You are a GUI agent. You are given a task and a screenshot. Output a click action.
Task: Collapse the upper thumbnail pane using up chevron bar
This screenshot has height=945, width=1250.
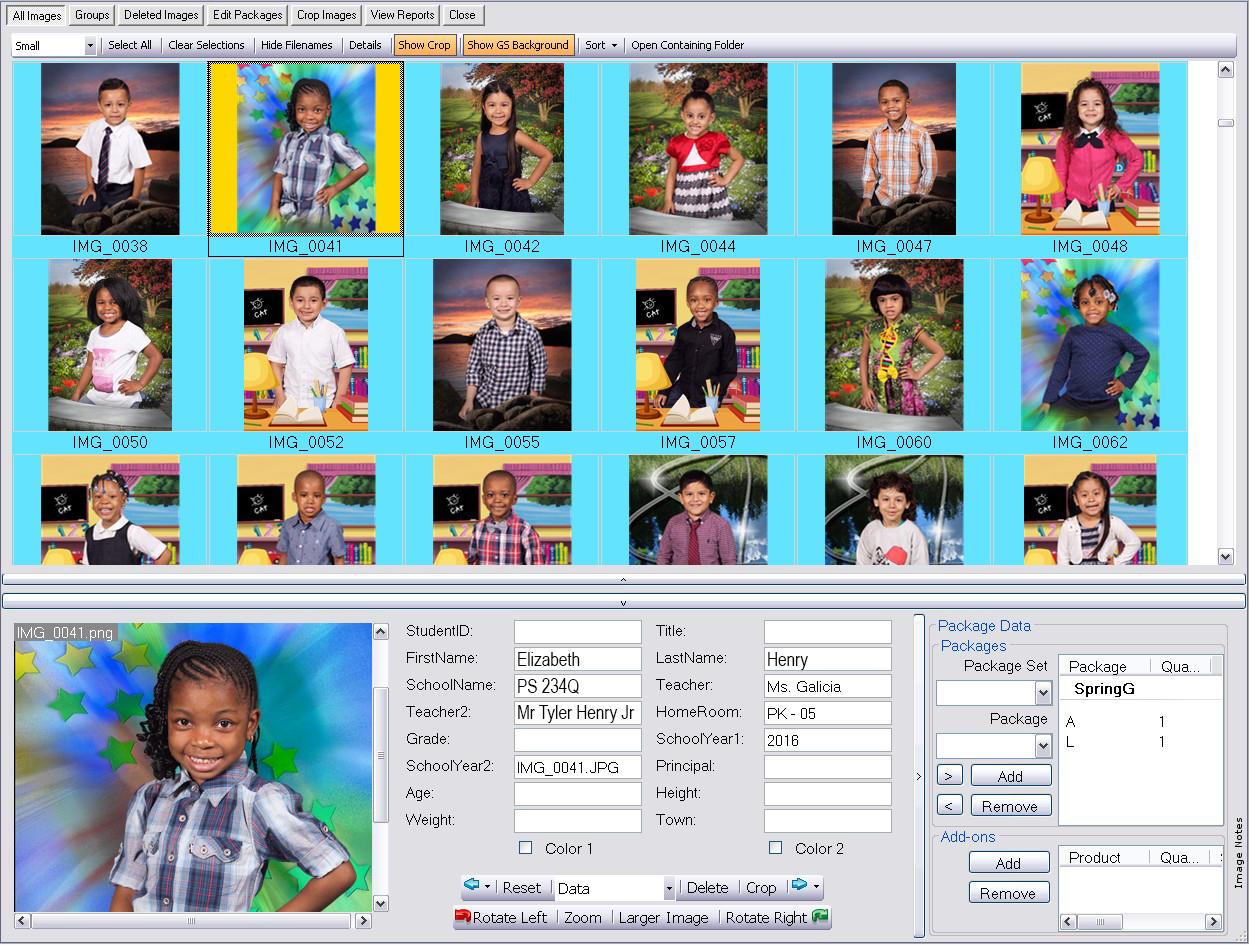coord(624,579)
